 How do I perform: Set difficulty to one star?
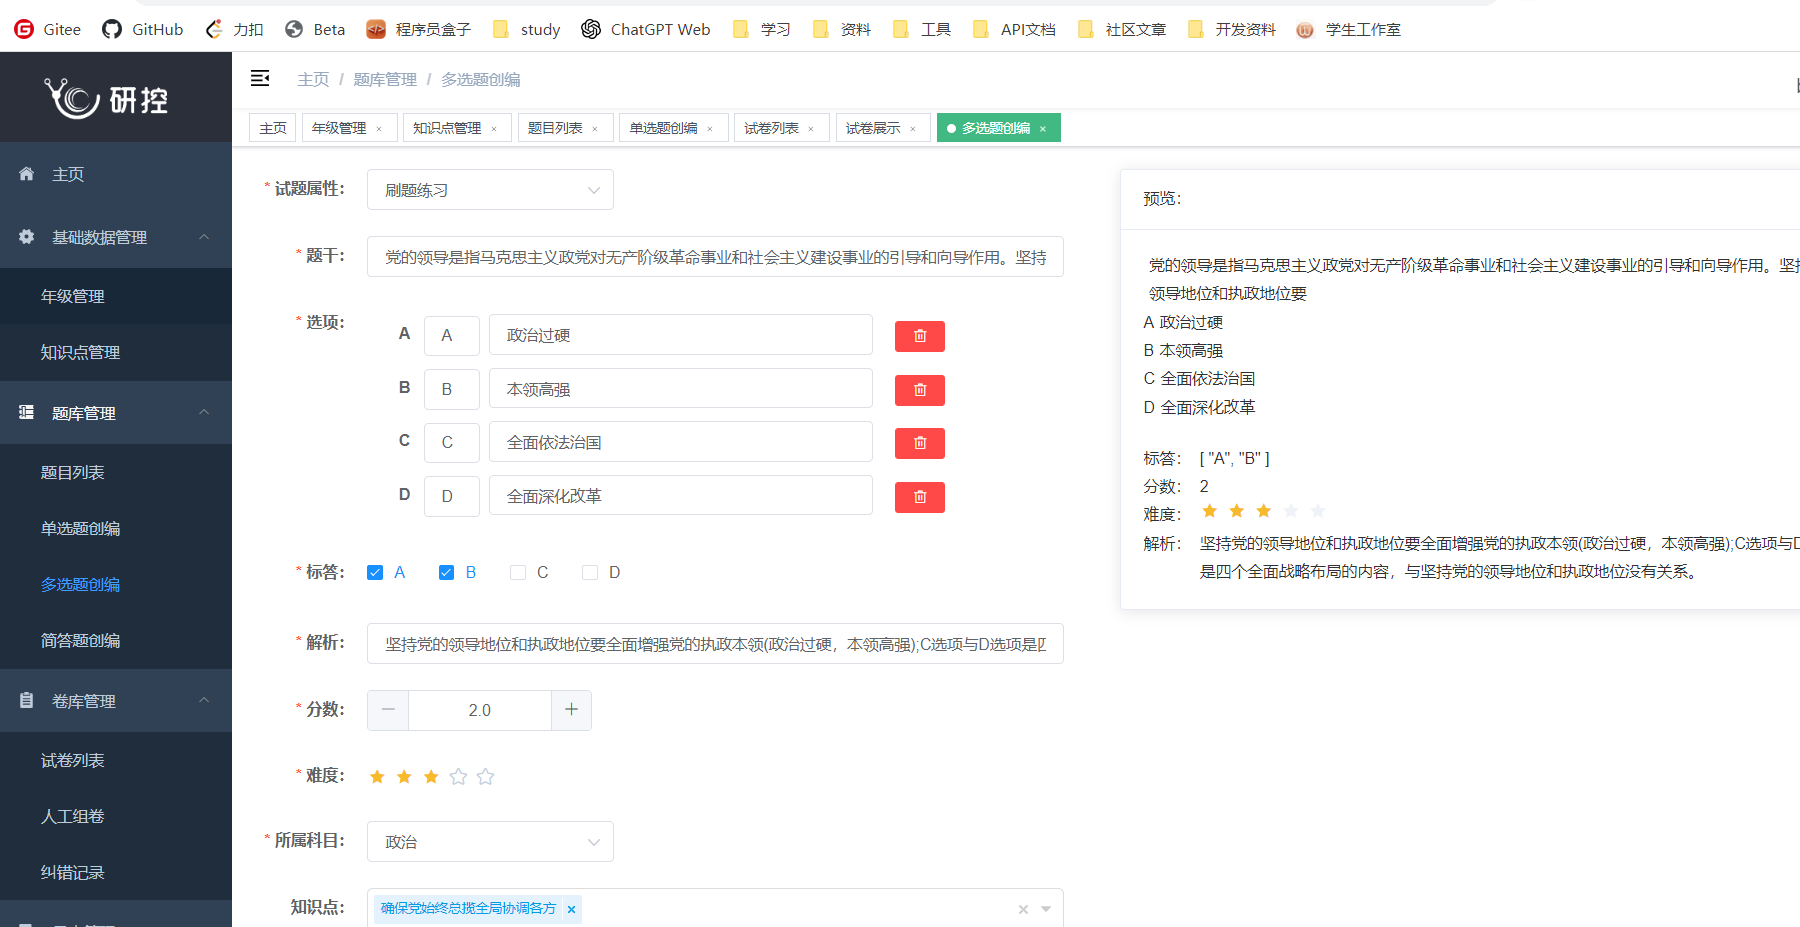click(x=377, y=777)
